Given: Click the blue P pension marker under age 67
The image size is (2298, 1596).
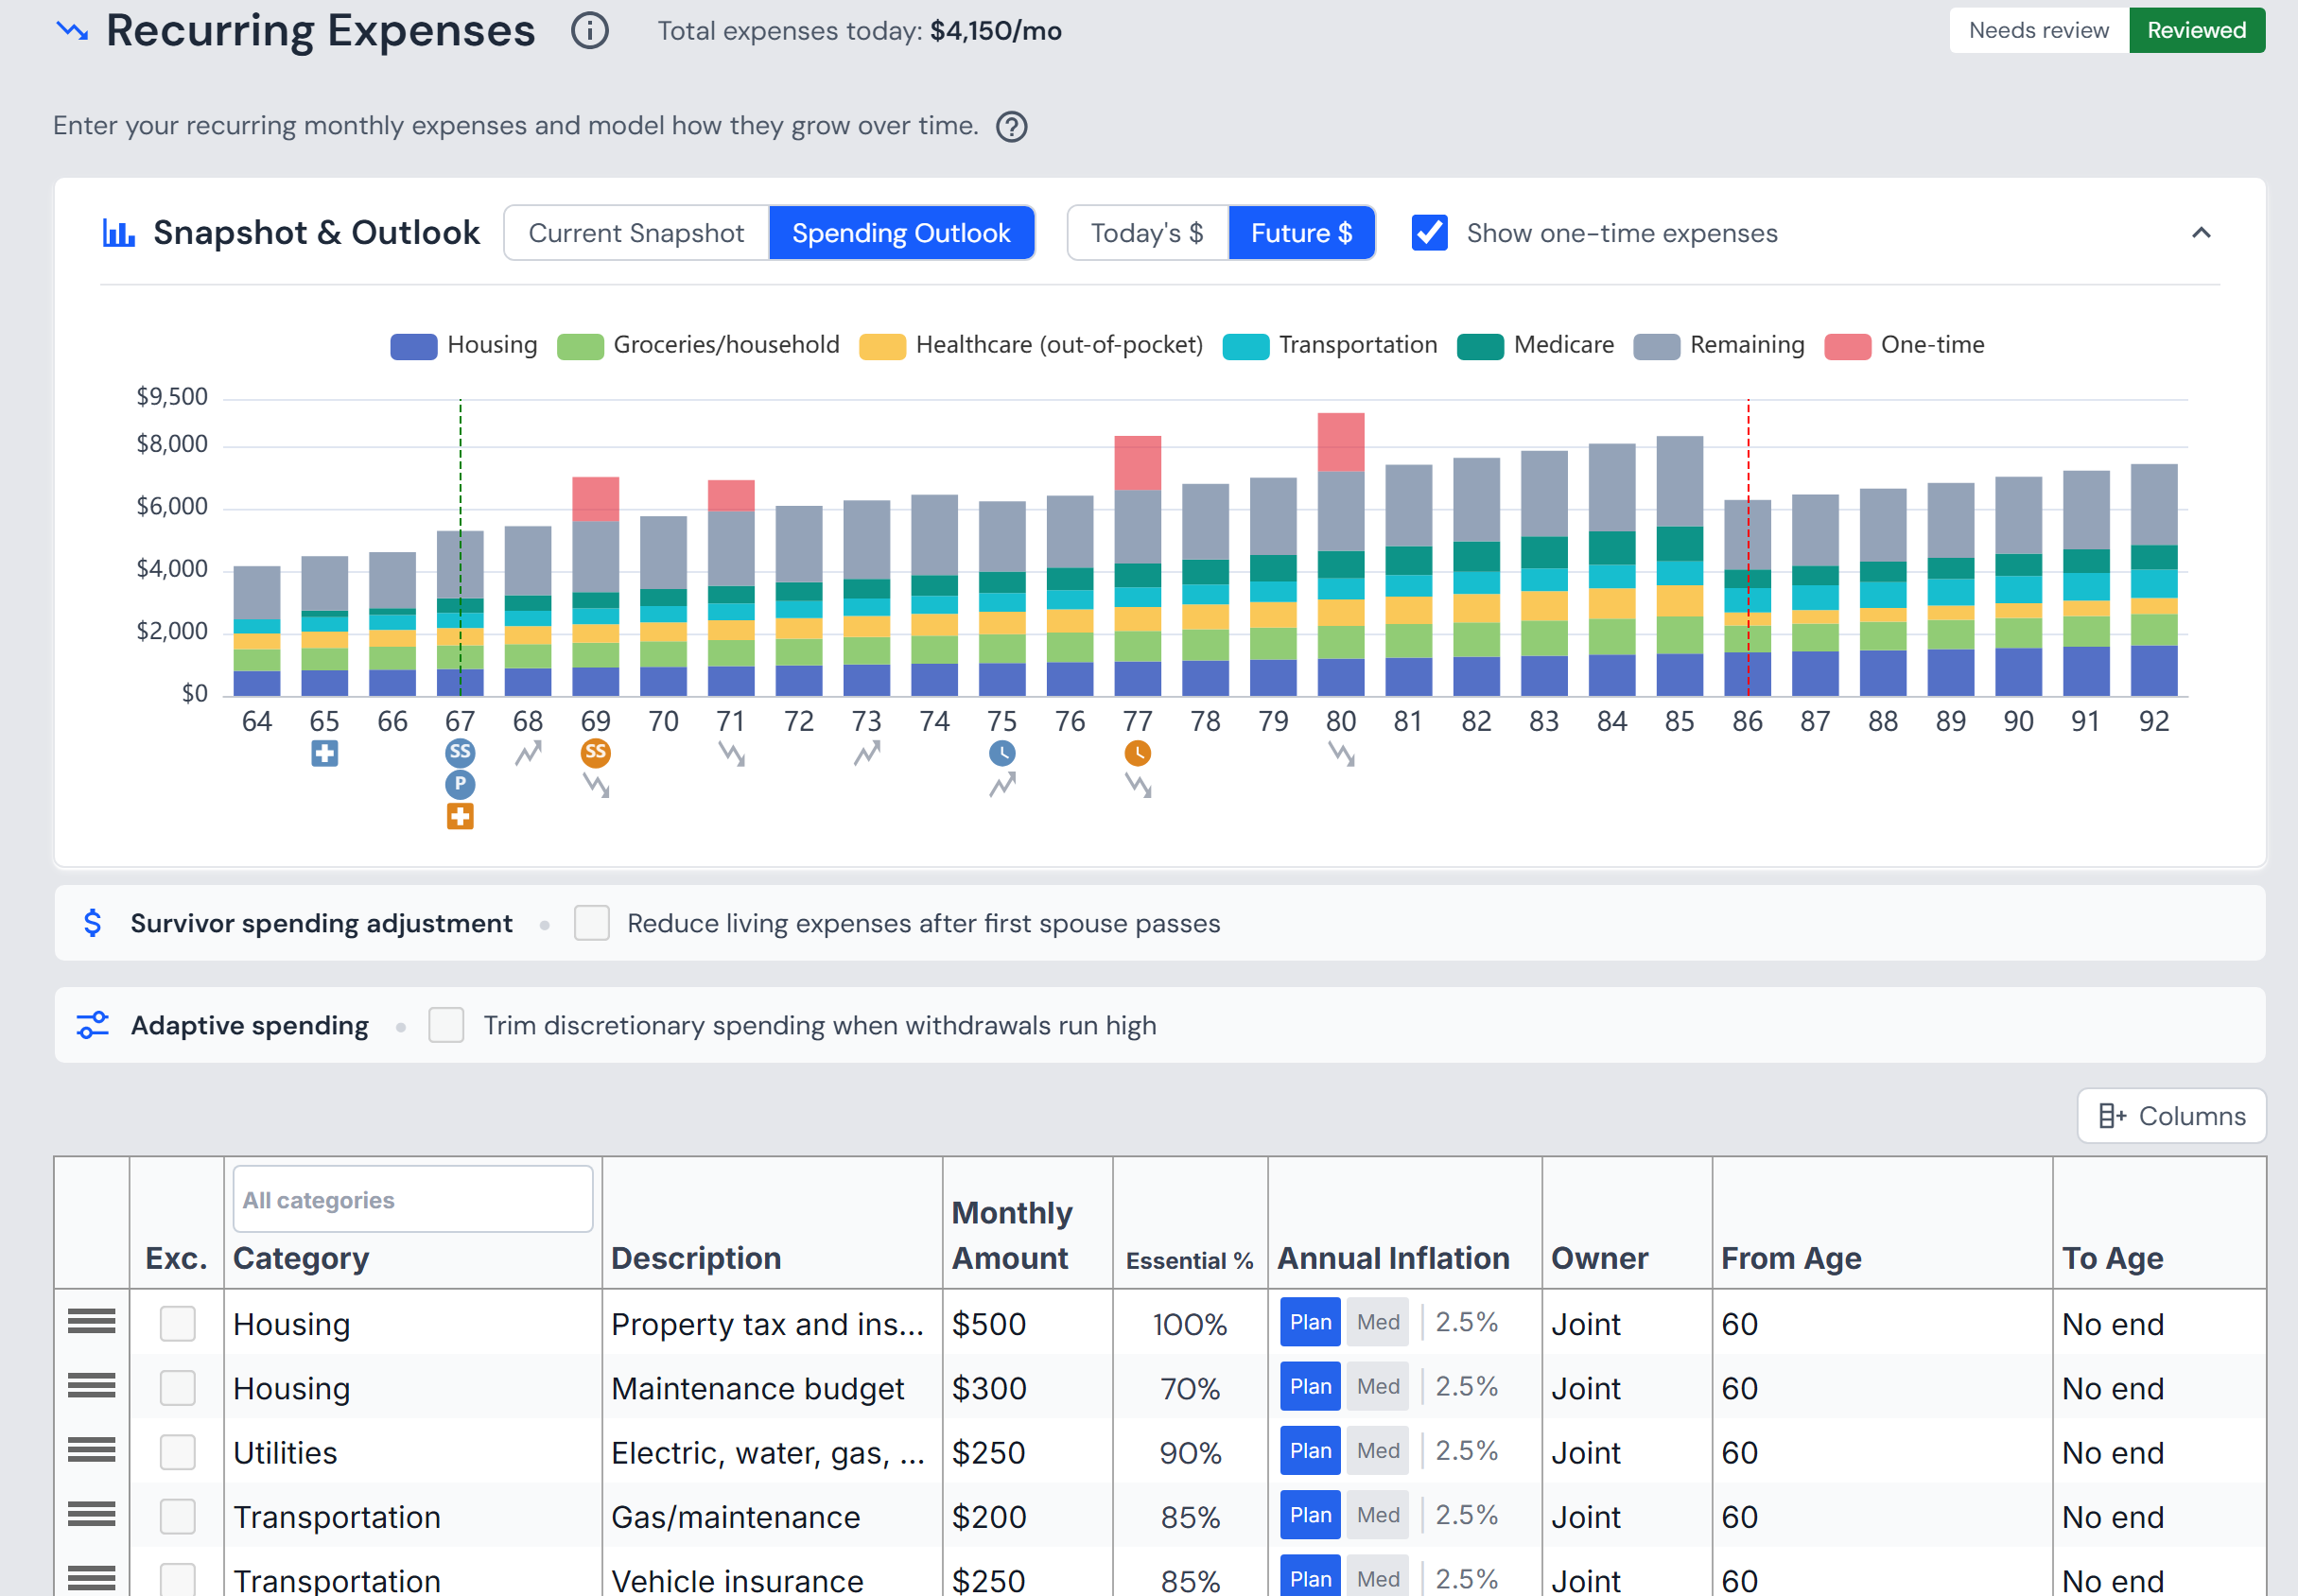Looking at the screenshot, I should point(460,784).
